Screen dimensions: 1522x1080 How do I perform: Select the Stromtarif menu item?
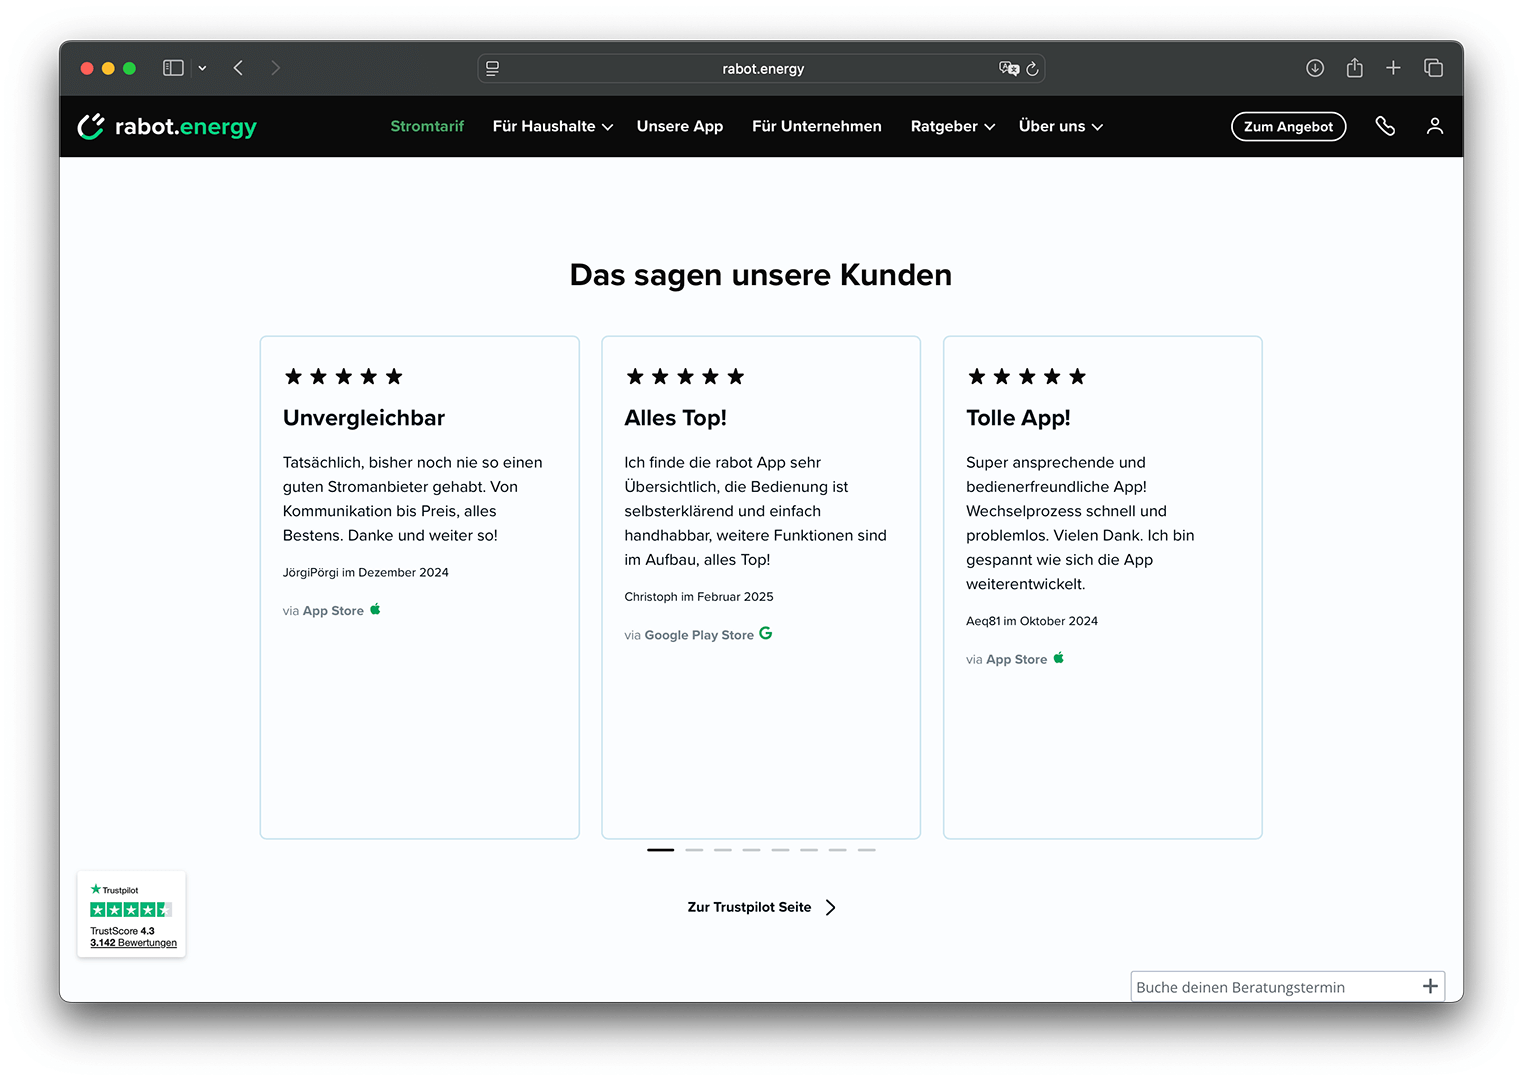point(427,126)
